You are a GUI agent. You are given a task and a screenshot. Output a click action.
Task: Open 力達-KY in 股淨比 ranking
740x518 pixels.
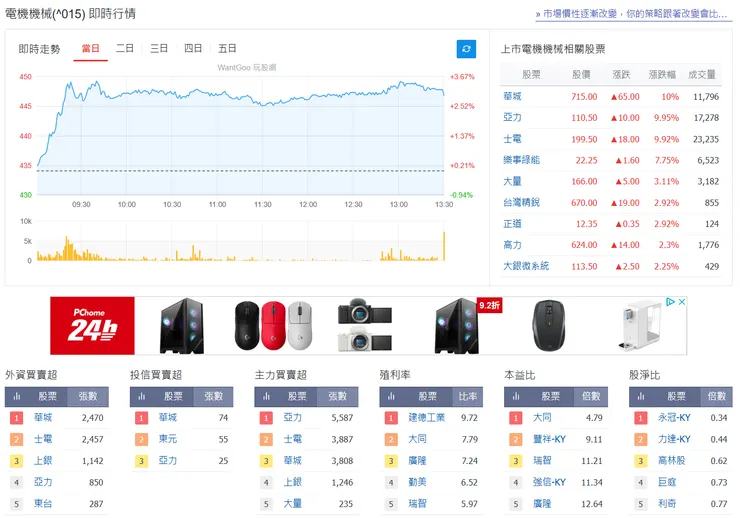point(674,439)
